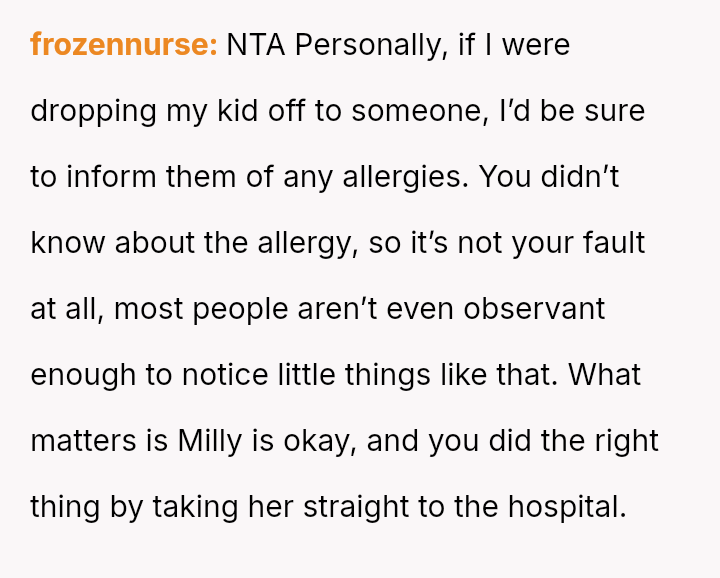Open the frozennurse username link
This screenshot has width=720, height=578.
pos(123,45)
